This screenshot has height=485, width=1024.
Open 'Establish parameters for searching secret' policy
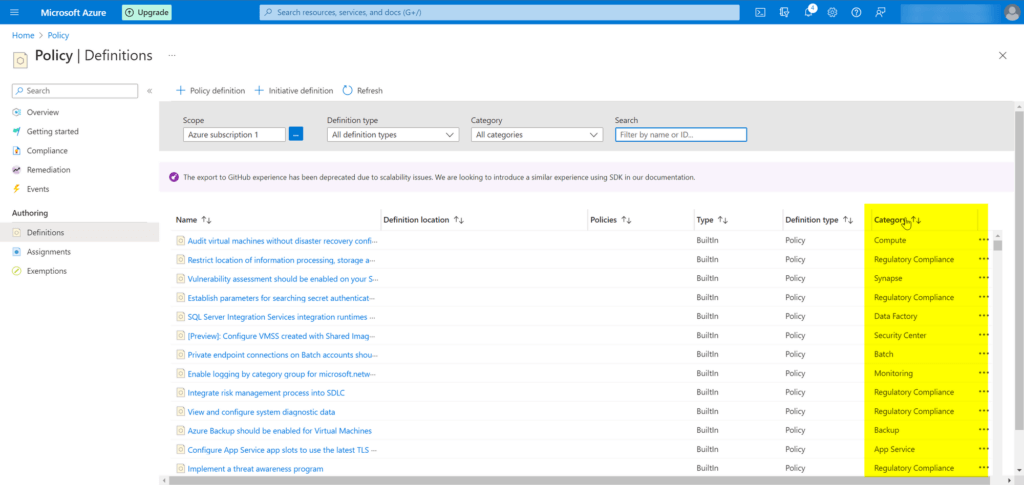point(282,297)
